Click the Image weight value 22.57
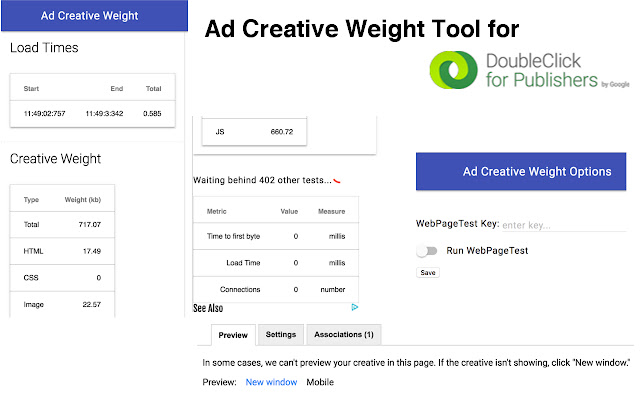This screenshot has height=400, width=640. point(91,304)
